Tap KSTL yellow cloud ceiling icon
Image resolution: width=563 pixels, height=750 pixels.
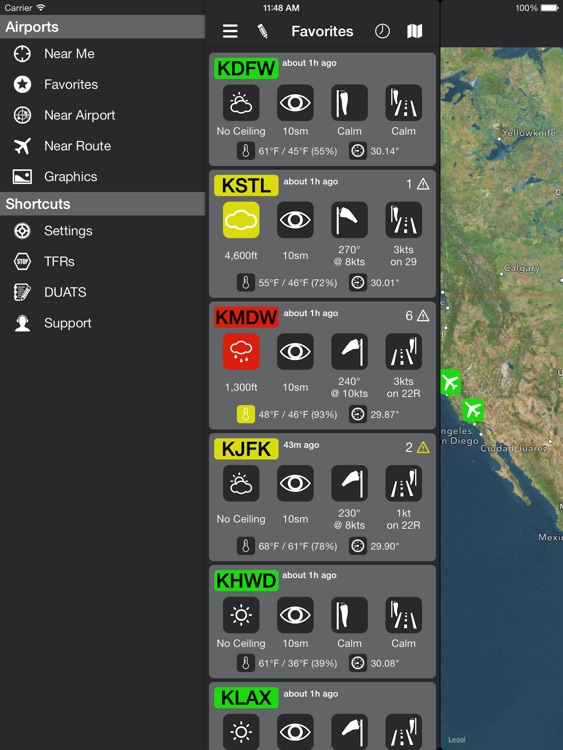(241, 220)
